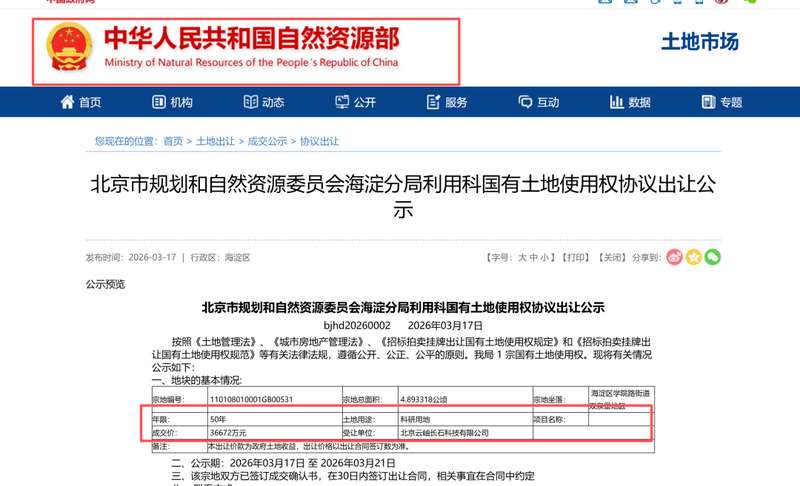Image resolution: width=800 pixels, height=486 pixels.
Task: Click the area value 4.893318公顷
Action: (423, 399)
